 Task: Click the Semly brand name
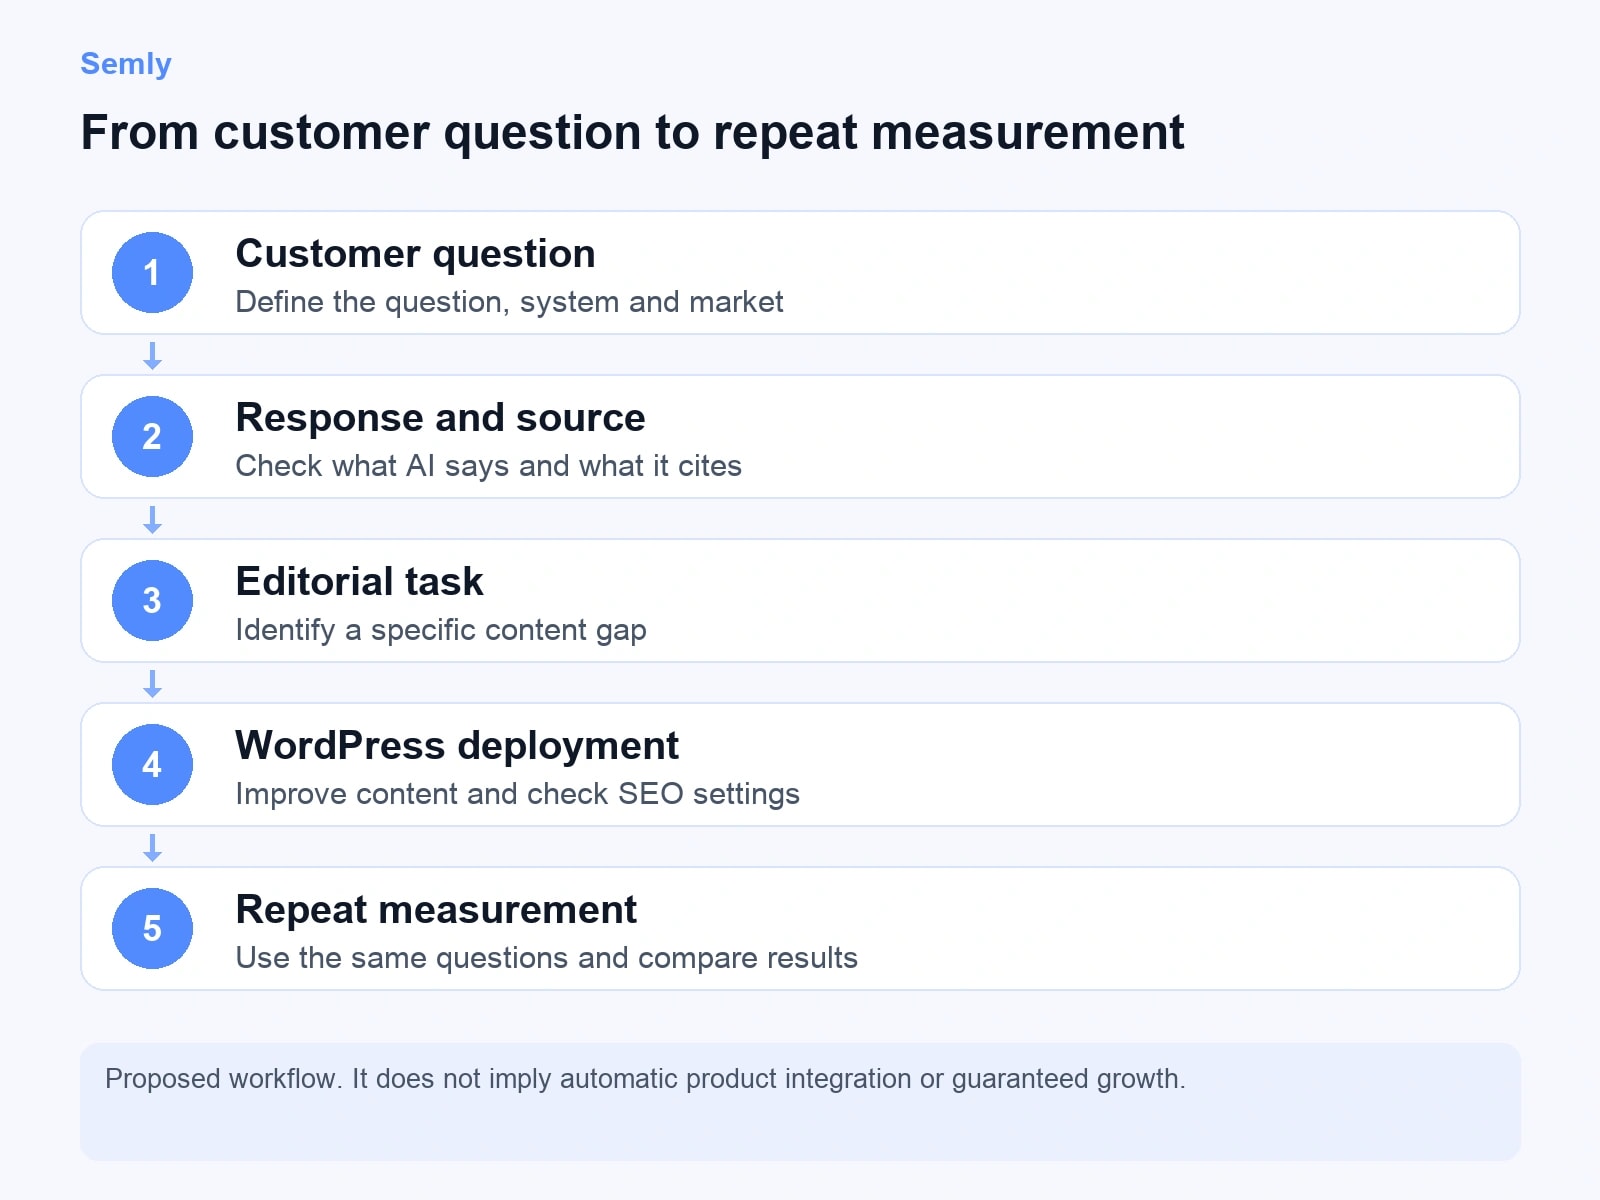click(x=126, y=64)
